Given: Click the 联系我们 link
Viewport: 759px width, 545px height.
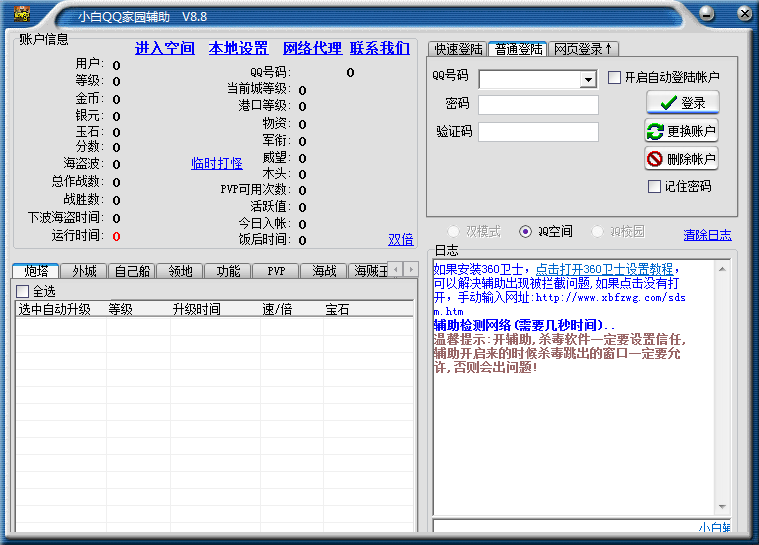Looking at the screenshot, I should (380, 48).
